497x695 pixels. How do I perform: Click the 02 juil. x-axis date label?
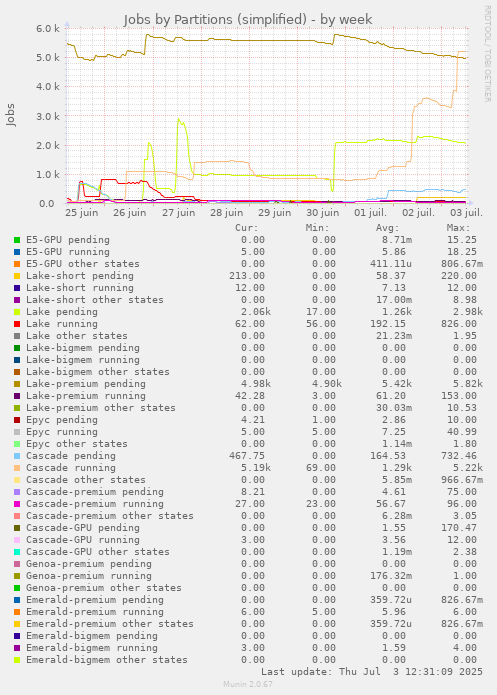(418, 213)
